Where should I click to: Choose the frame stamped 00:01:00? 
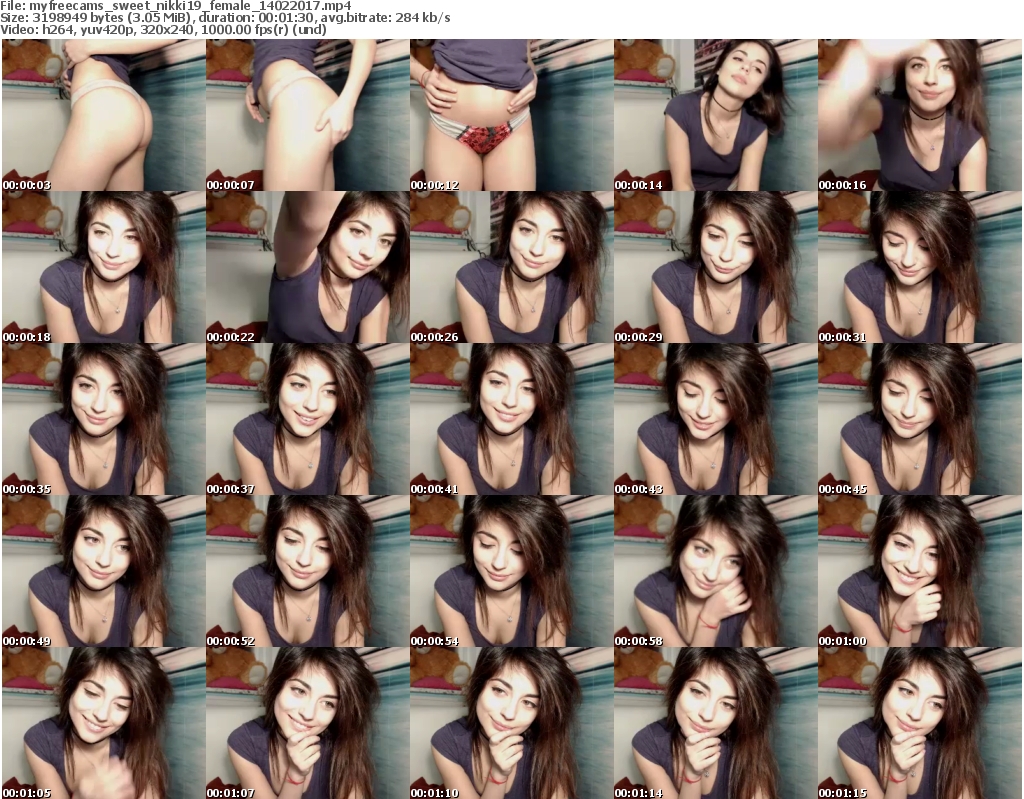pyautogui.click(x=920, y=572)
